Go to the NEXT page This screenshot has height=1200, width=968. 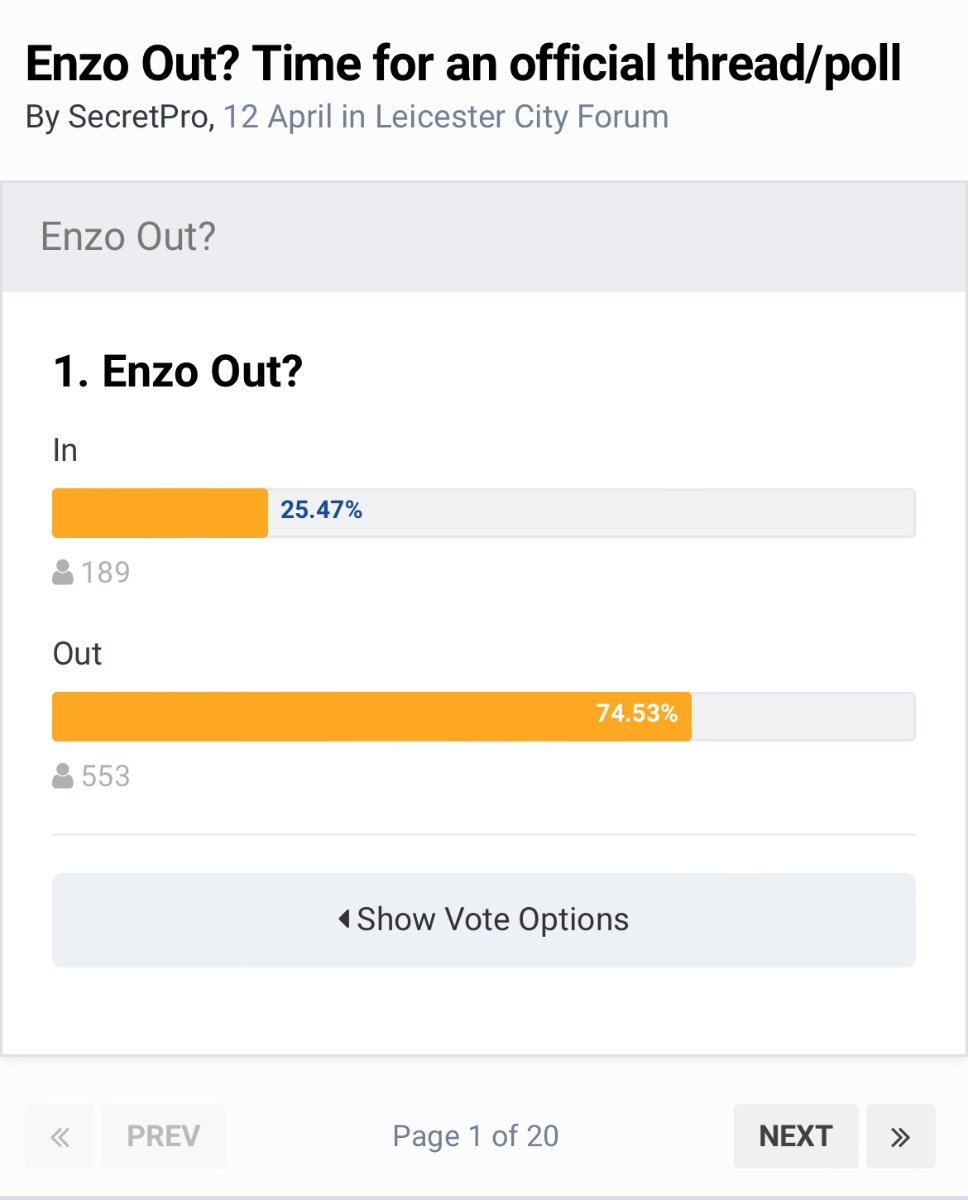coord(796,1136)
